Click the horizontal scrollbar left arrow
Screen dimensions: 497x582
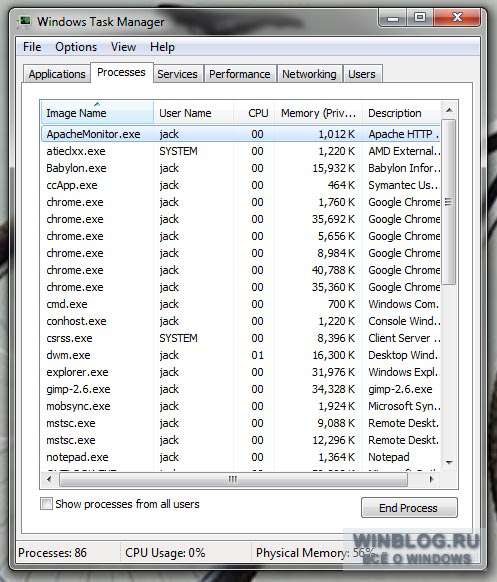click(49, 479)
